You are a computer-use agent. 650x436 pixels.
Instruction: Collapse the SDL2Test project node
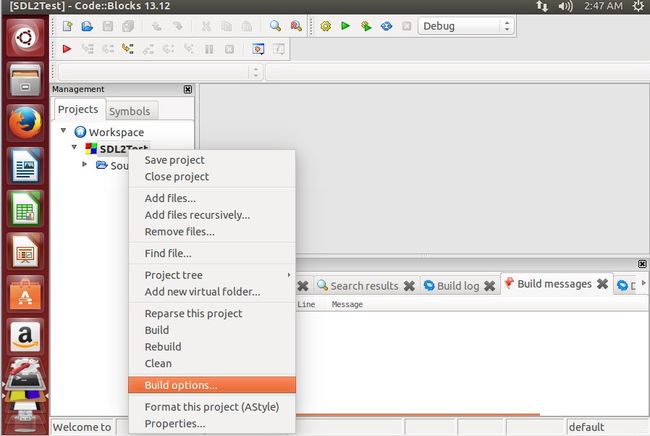[x=74, y=147]
